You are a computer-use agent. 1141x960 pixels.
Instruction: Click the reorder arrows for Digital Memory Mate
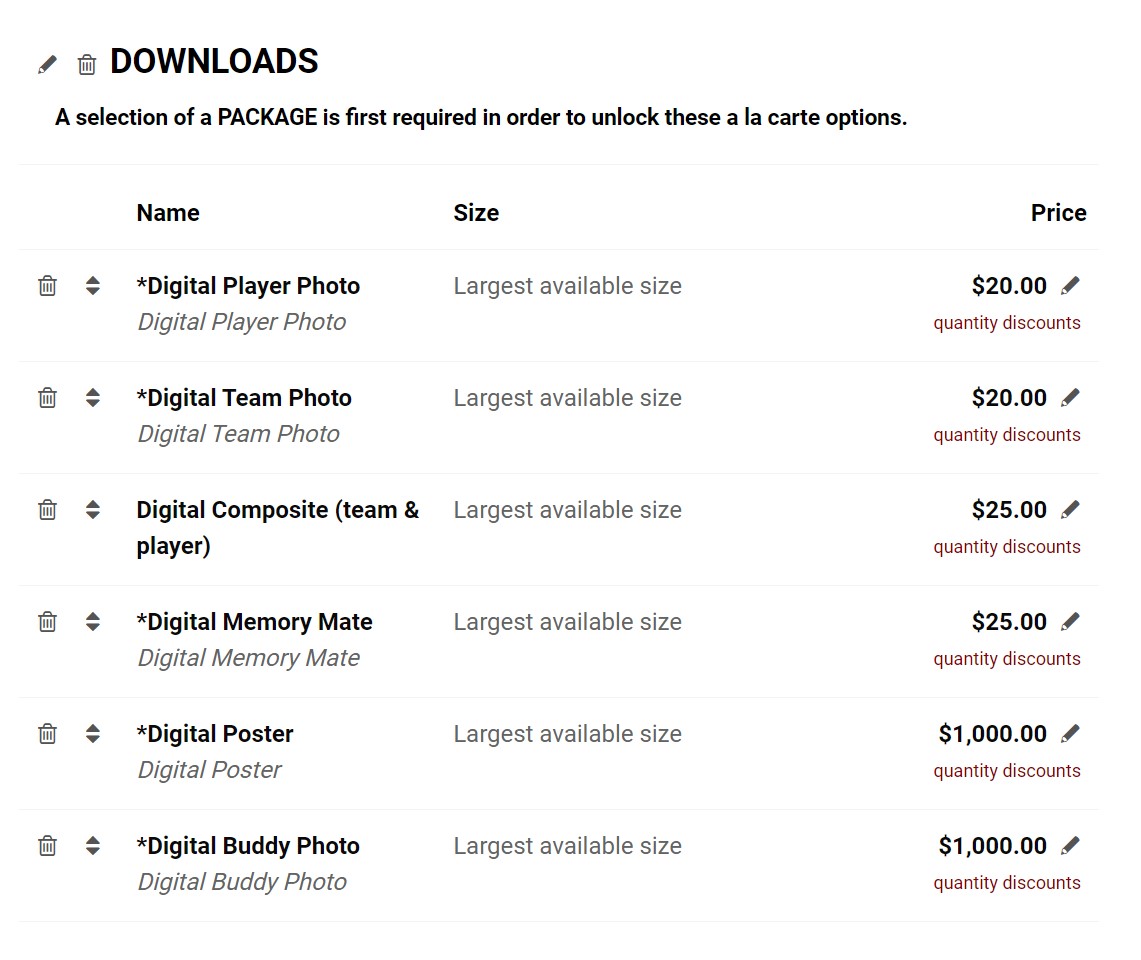click(92, 622)
